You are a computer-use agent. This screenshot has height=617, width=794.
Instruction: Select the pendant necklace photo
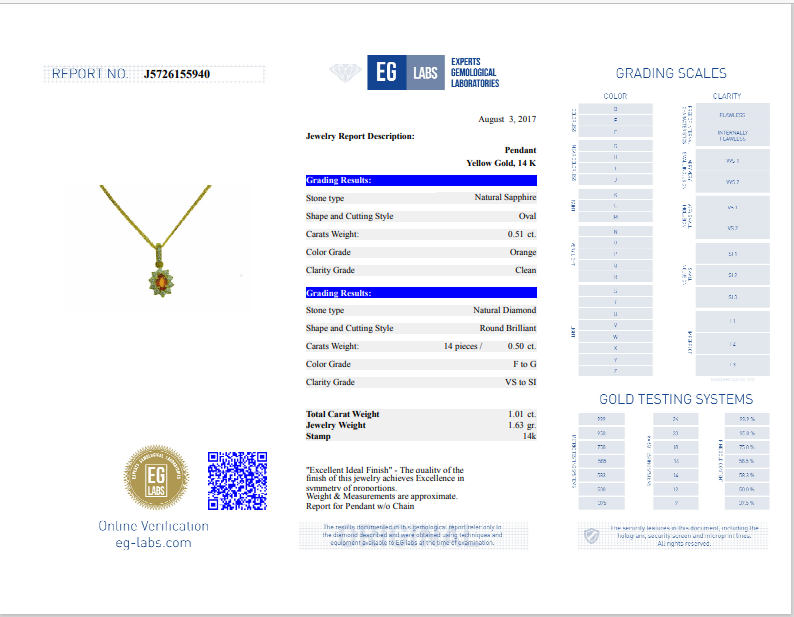tap(157, 243)
